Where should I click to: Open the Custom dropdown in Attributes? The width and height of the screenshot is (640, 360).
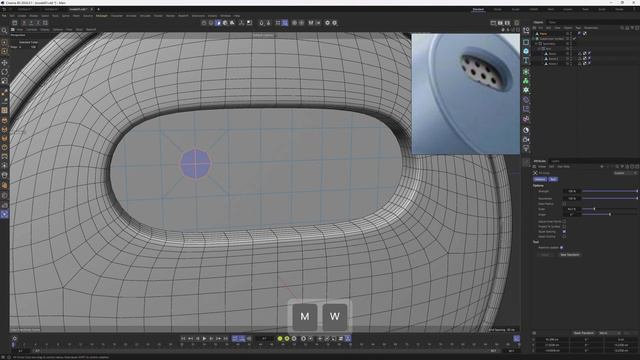point(625,173)
